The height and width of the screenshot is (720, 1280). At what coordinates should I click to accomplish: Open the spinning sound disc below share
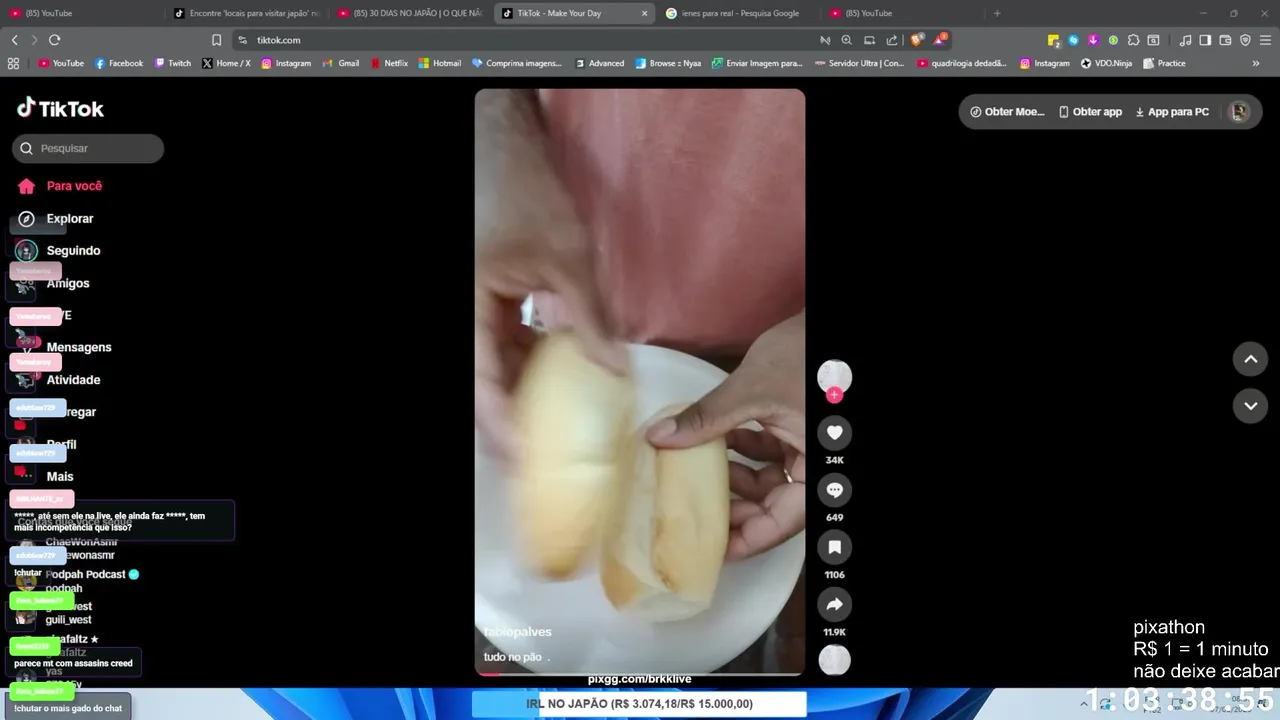tap(835, 660)
